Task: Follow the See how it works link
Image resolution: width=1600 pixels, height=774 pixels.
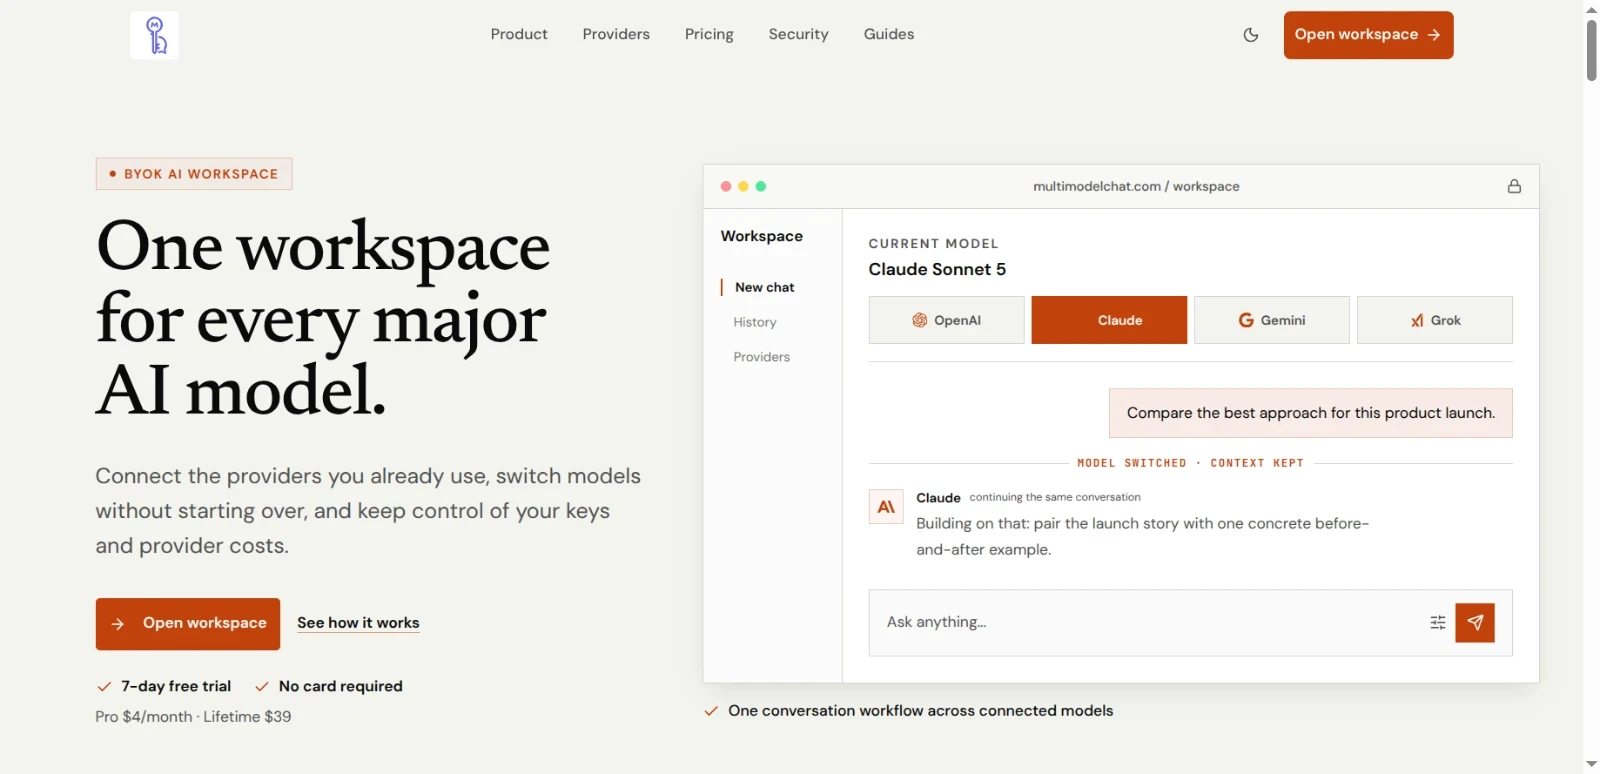Action: (358, 623)
